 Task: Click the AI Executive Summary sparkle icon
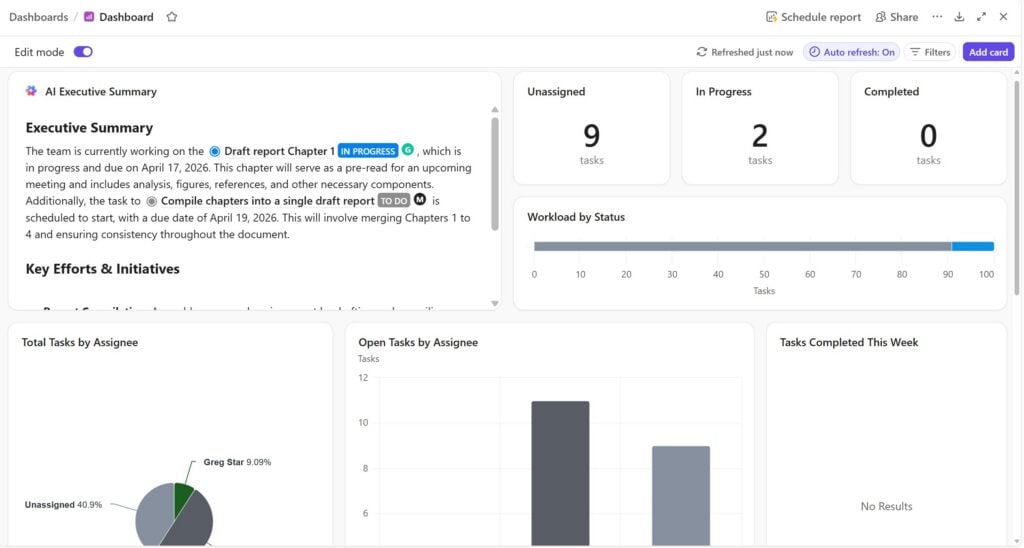tap(31, 91)
